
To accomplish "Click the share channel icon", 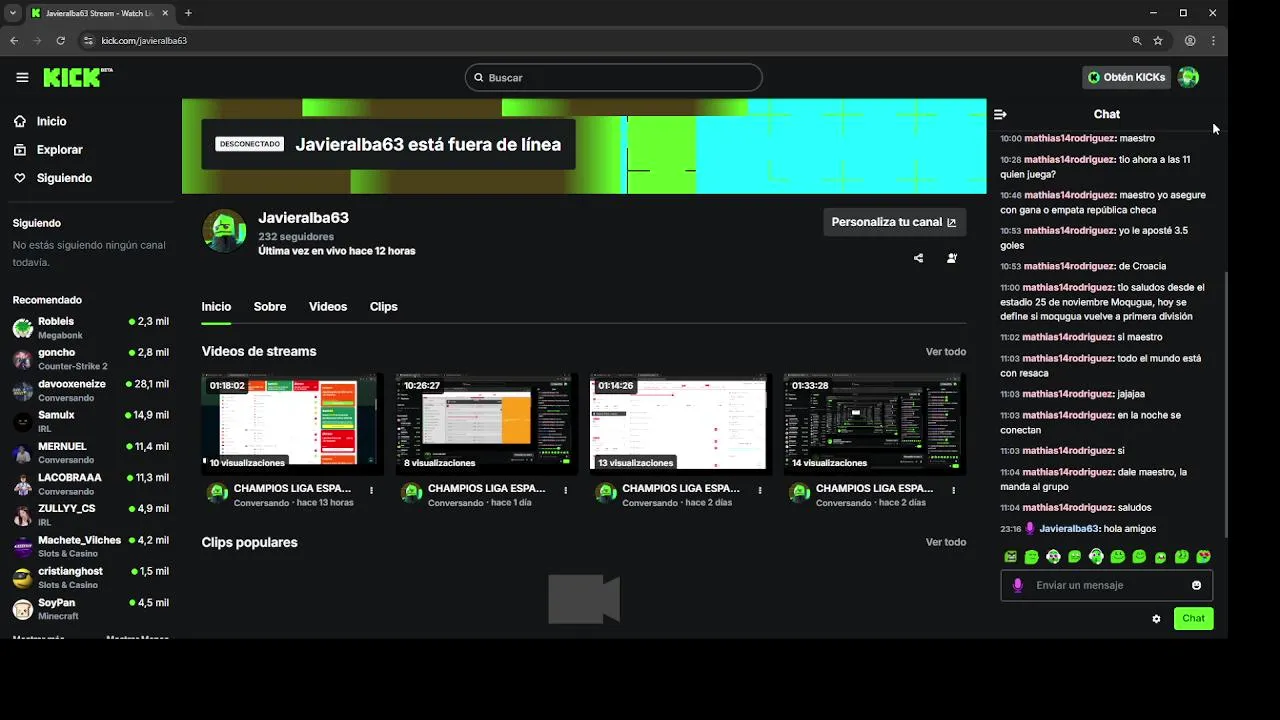I will [x=918, y=258].
